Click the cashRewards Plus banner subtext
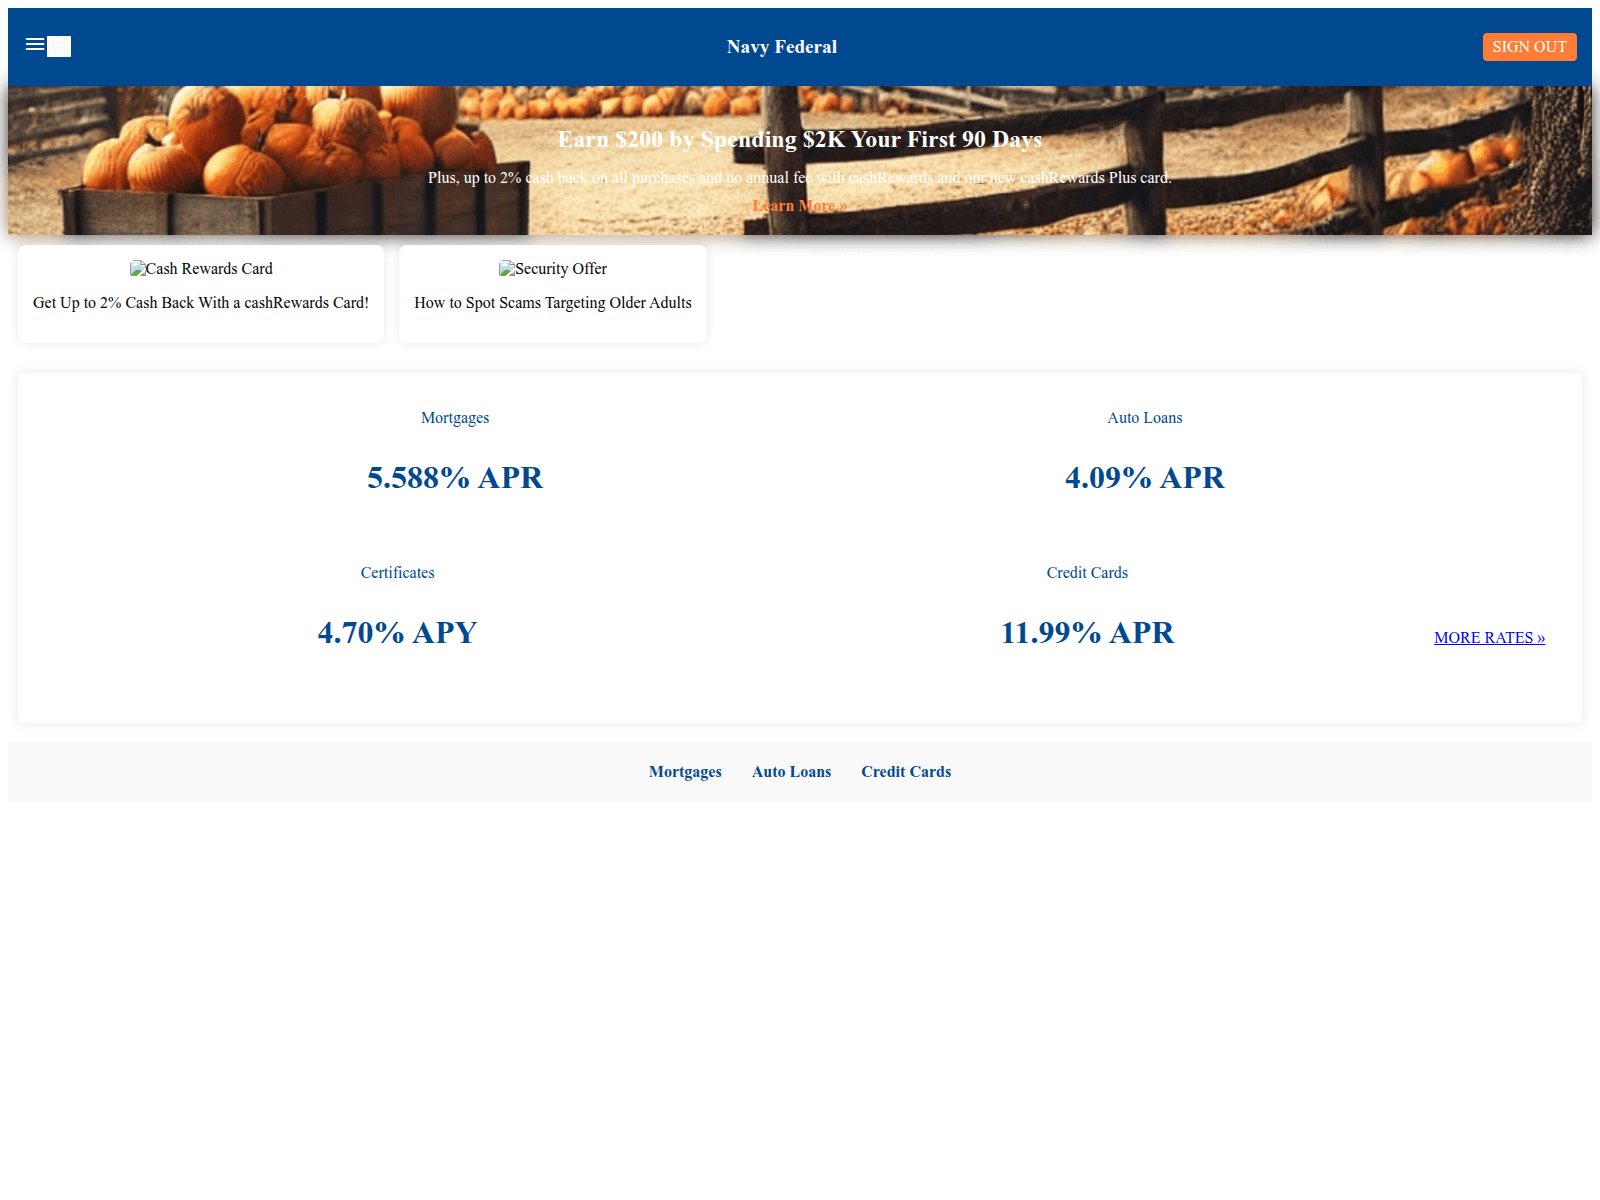 (800, 178)
